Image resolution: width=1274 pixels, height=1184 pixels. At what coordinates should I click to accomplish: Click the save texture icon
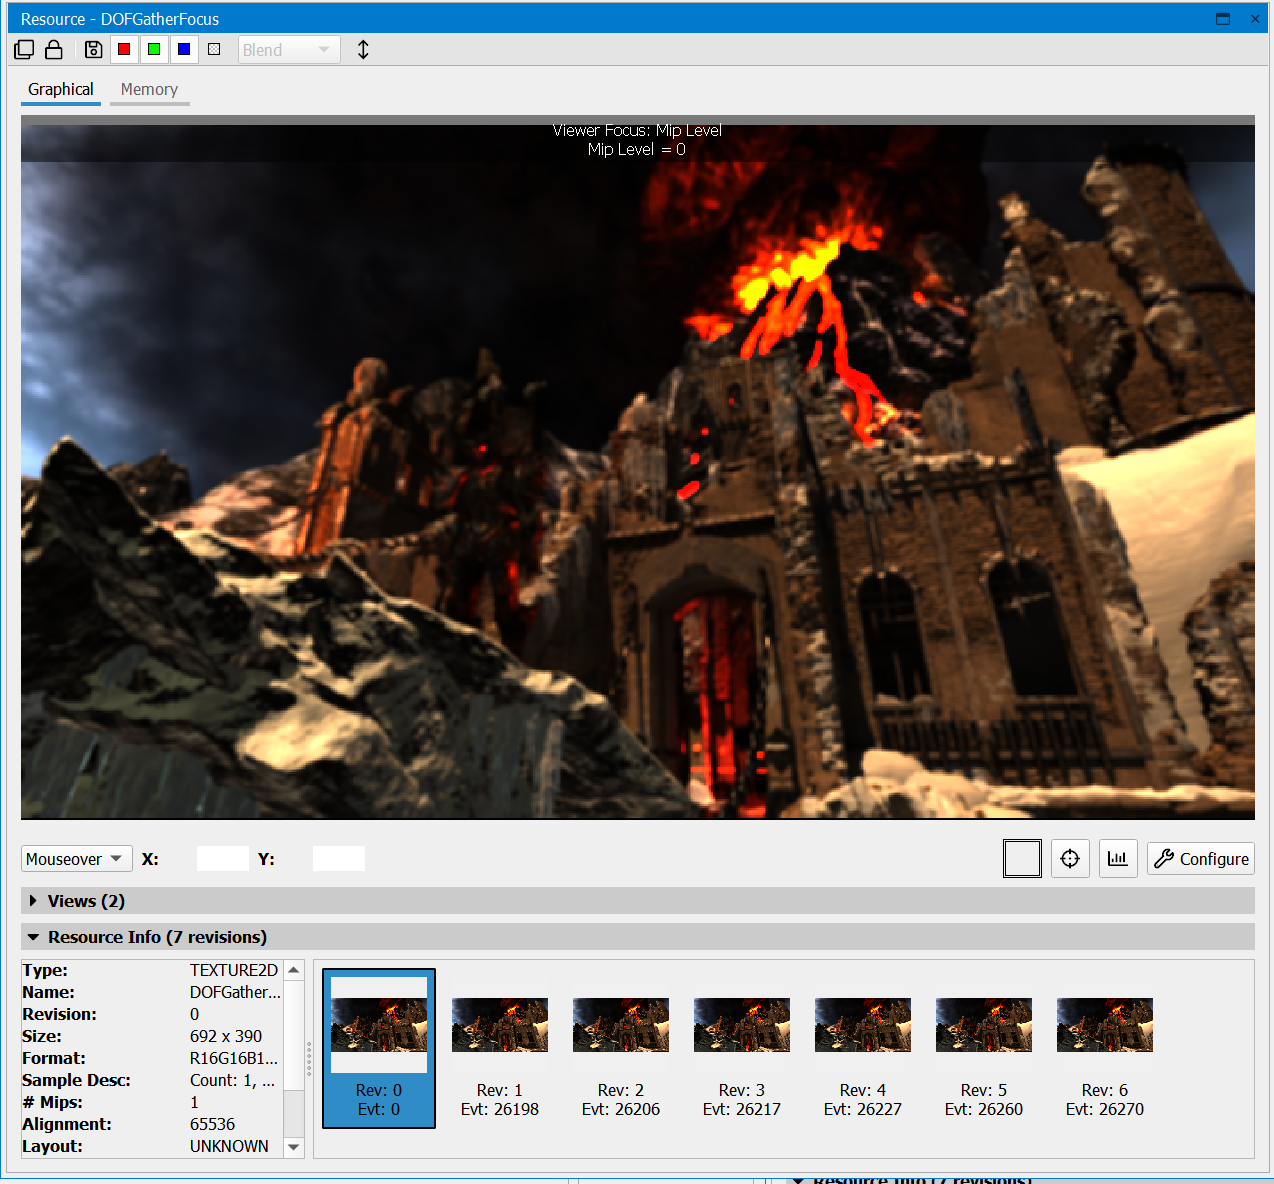click(92, 49)
